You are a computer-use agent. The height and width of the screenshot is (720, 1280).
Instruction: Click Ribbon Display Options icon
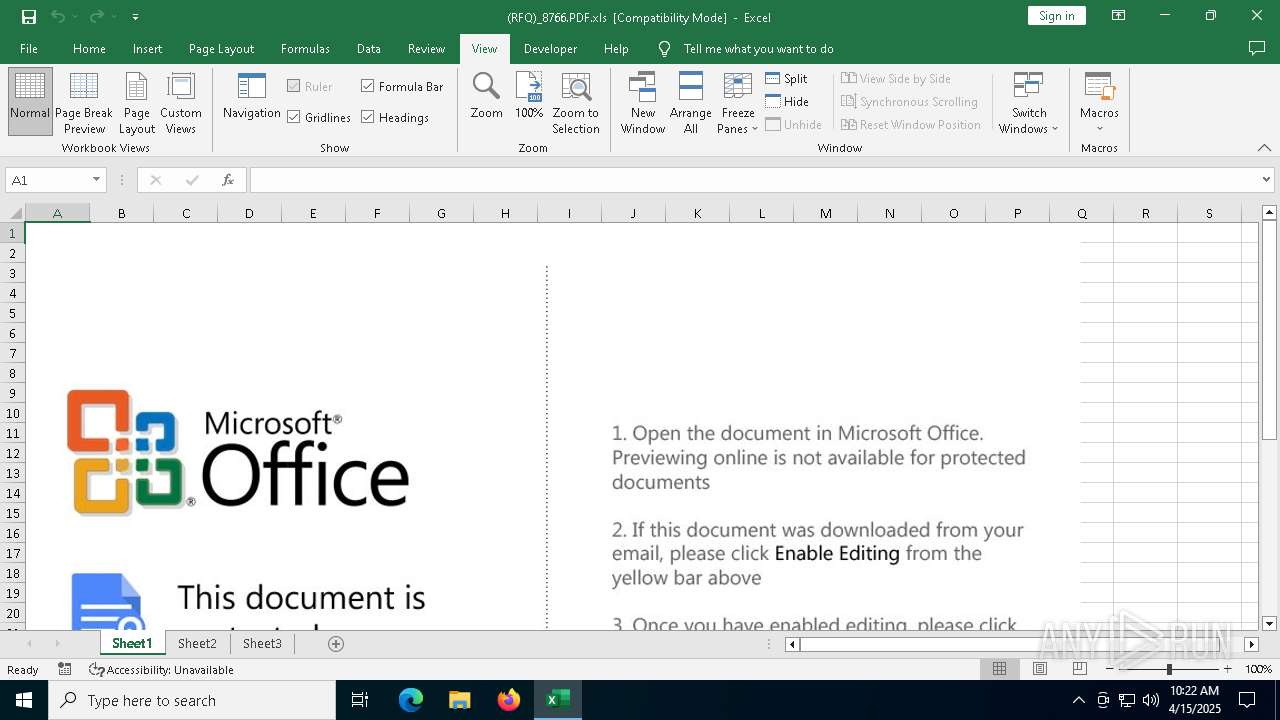click(x=1119, y=16)
